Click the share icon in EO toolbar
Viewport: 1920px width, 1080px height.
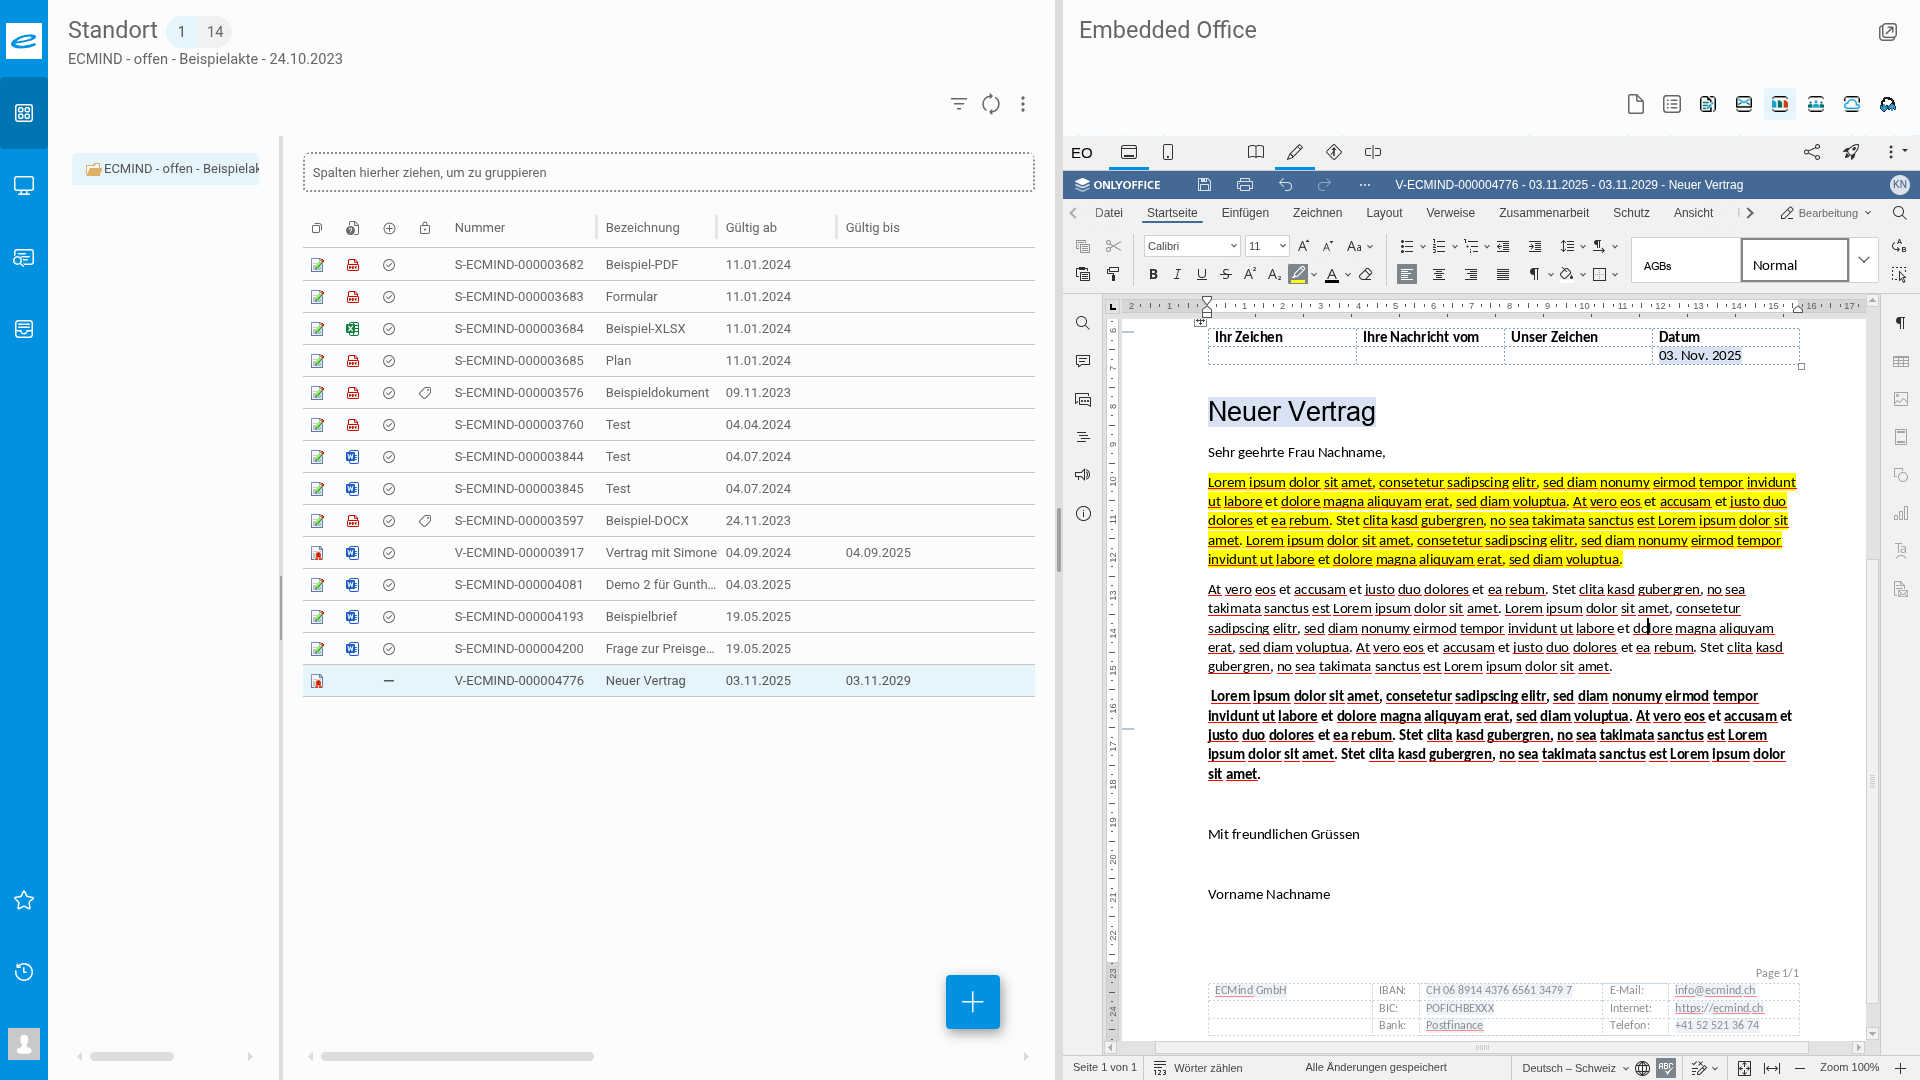click(x=1811, y=152)
